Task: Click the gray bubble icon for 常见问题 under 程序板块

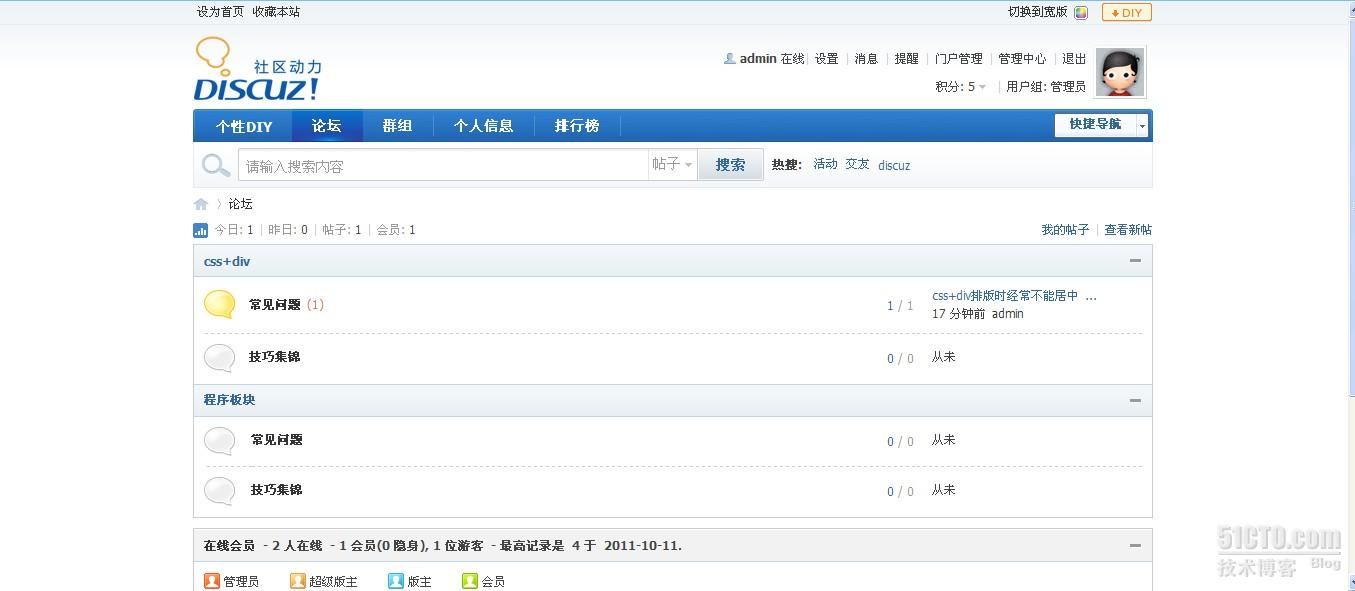Action: click(220, 441)
